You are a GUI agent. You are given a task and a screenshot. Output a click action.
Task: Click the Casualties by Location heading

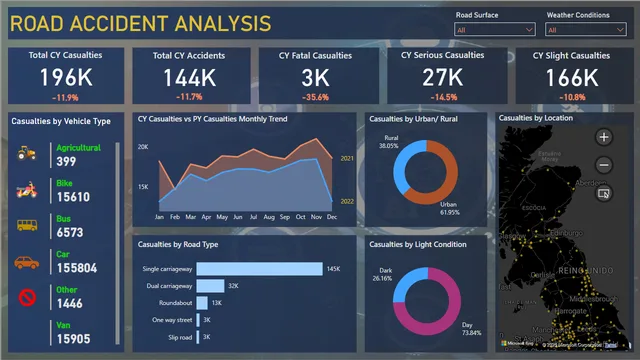click(536, 118)
